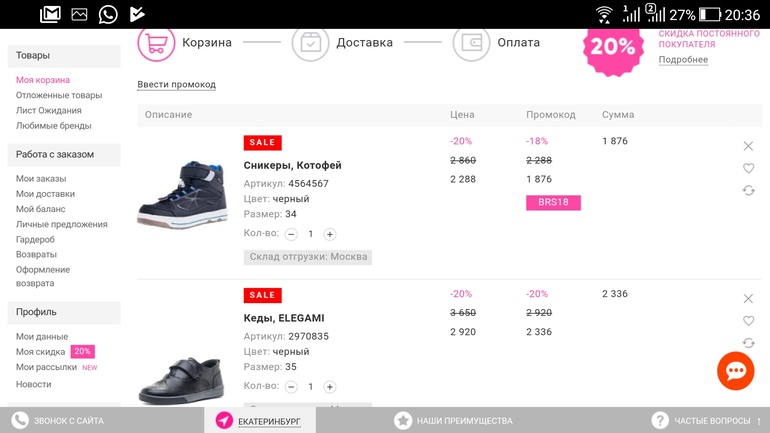
Task: Increase quantity of ELEGAMI shoes
Action: click(330, 386)
